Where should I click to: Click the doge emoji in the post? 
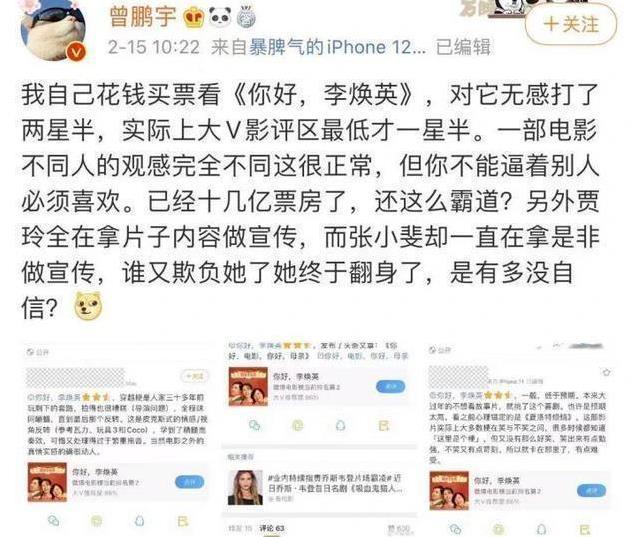[87, 306]
